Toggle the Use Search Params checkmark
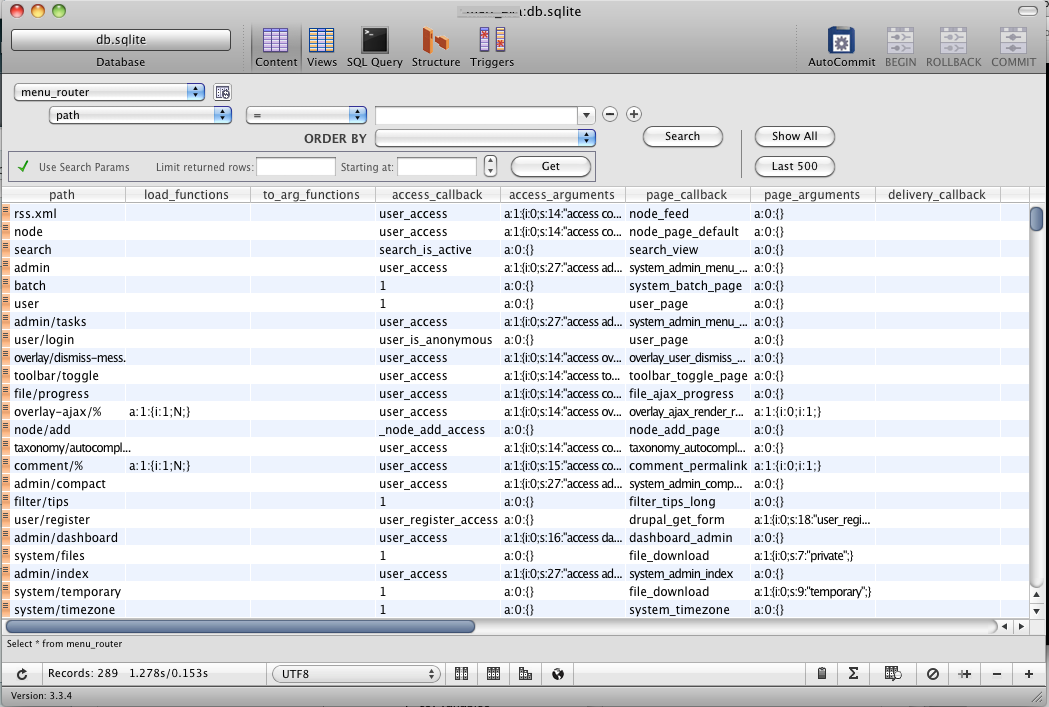This screenshot has height=707, width=1049. point(22,167)
